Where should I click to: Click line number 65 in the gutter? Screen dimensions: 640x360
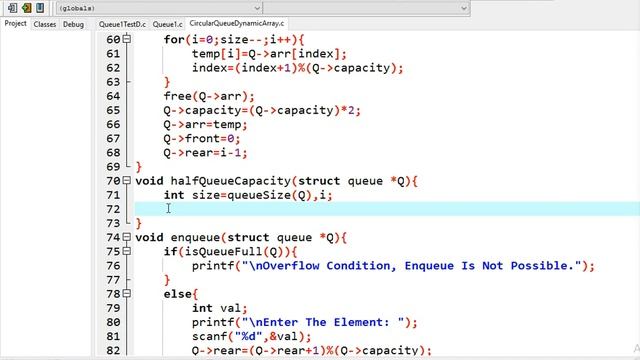(x=113, y=110)
